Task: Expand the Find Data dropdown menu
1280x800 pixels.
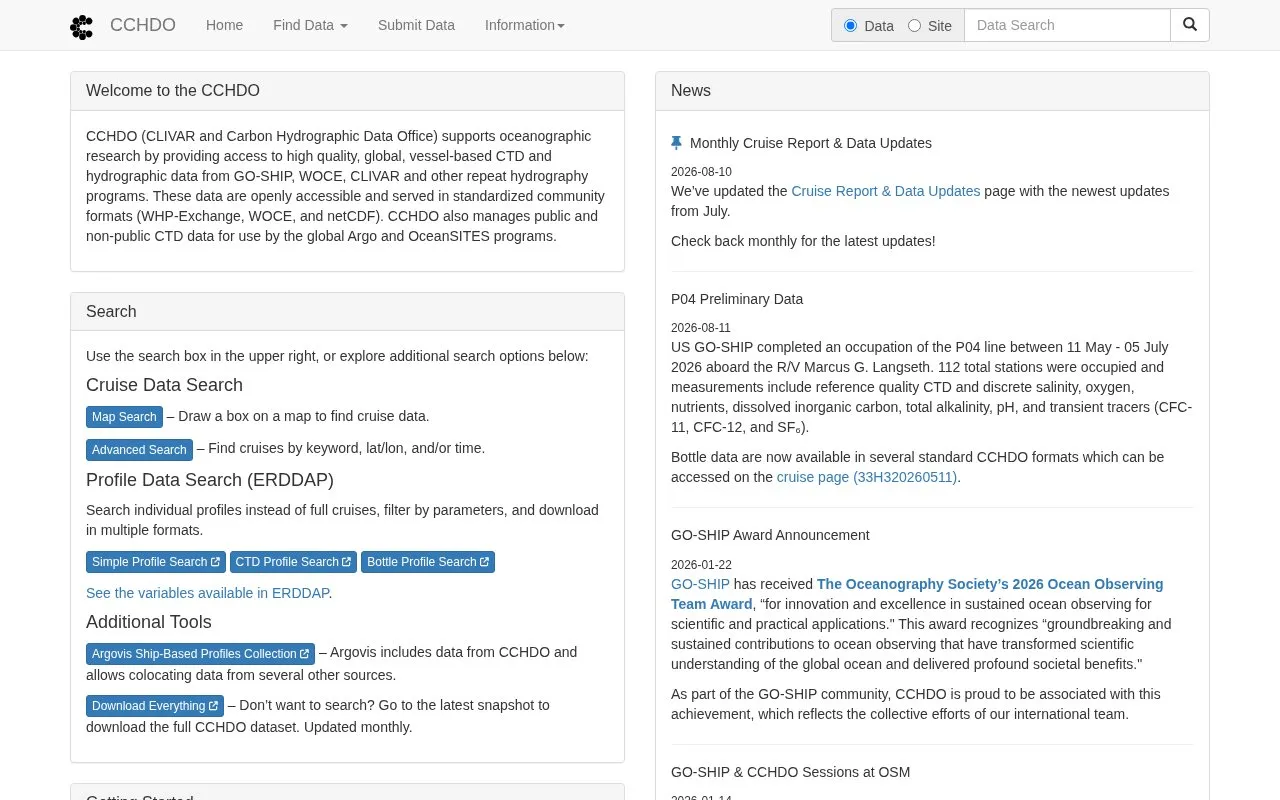Action: (310, 25)
